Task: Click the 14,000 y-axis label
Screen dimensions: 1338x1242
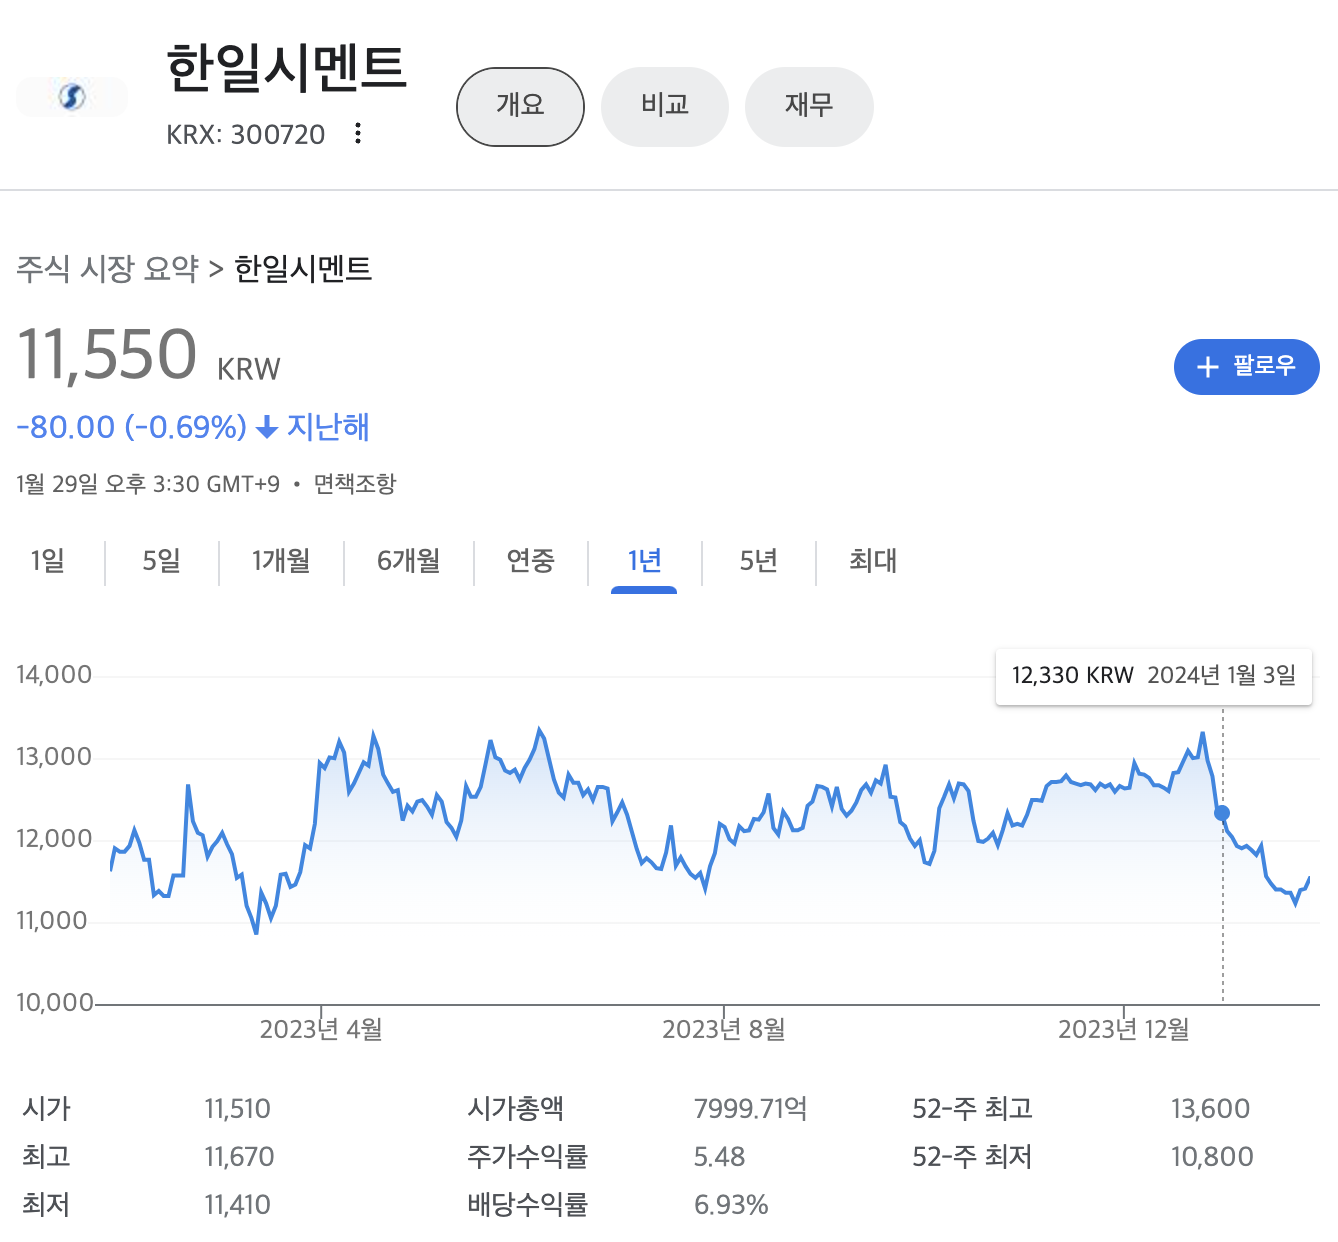Action: pos(54,675)
